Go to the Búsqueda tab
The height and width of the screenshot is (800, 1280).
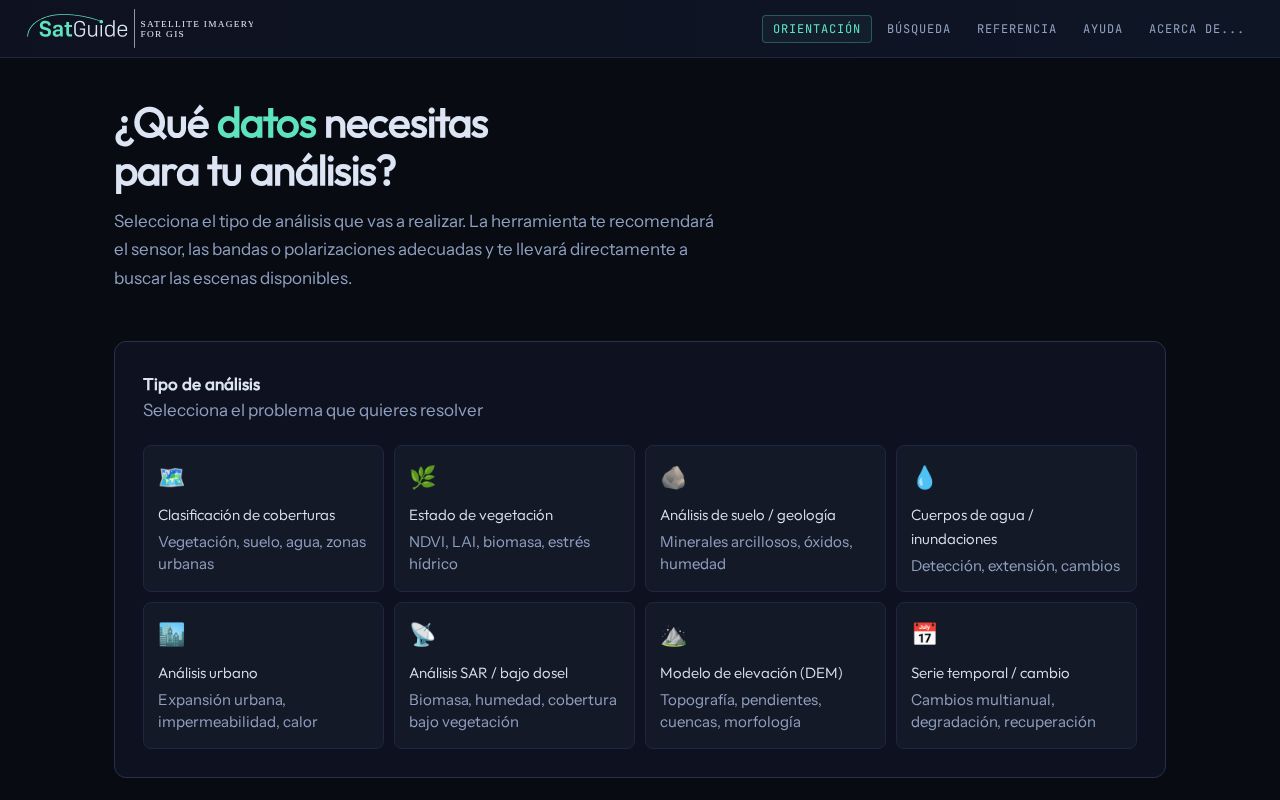click(919, 29)
